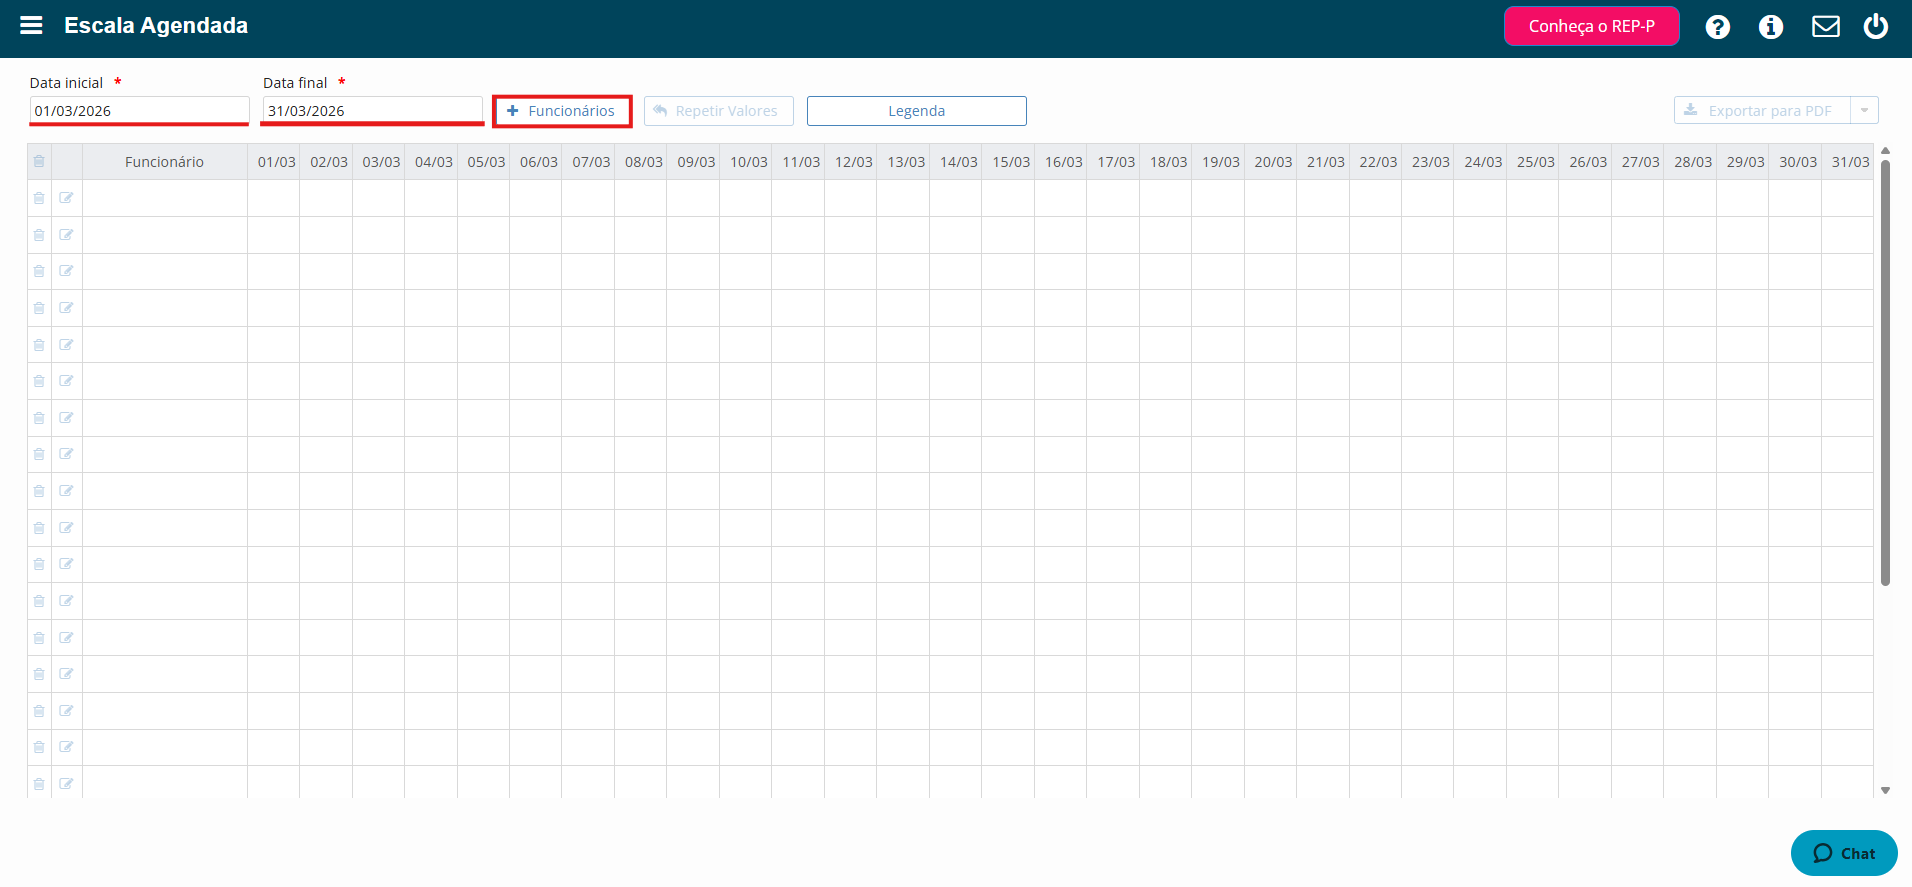Delete the first row using its trash icon

[x=39, y=198]
